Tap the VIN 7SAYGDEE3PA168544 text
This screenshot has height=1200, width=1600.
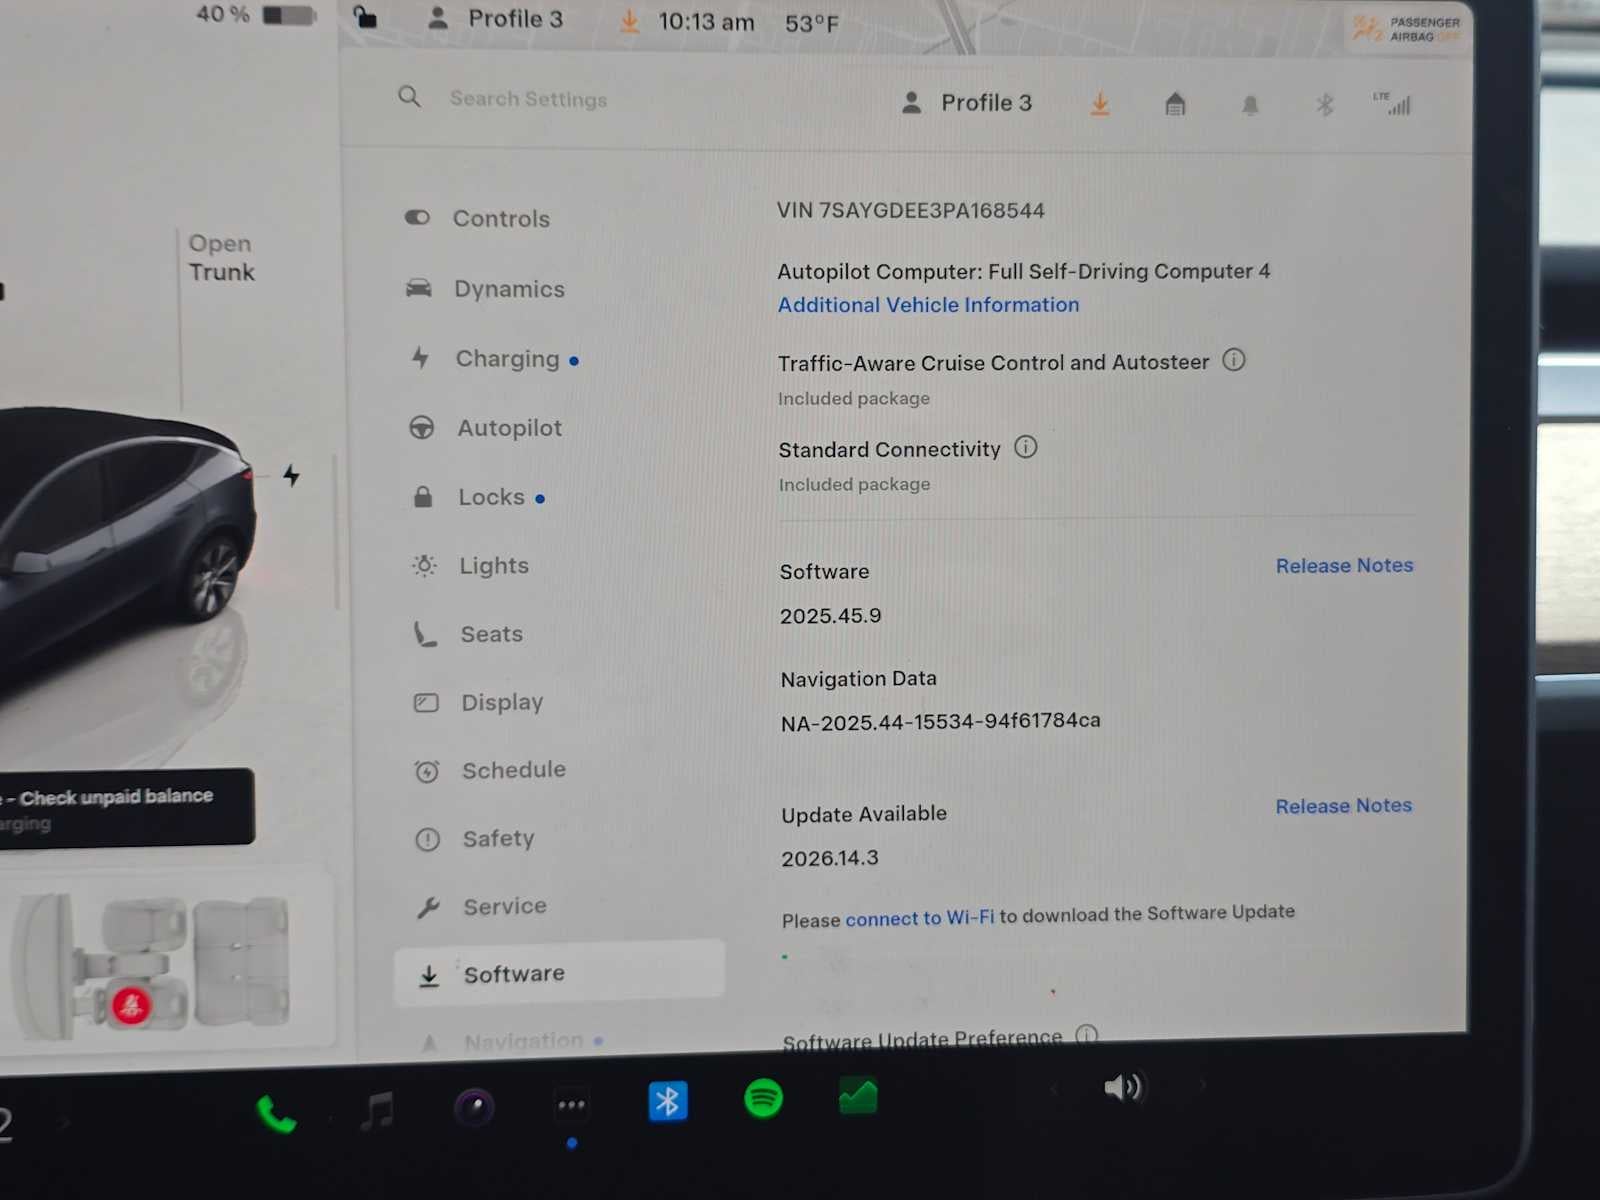tap(911, 211)
